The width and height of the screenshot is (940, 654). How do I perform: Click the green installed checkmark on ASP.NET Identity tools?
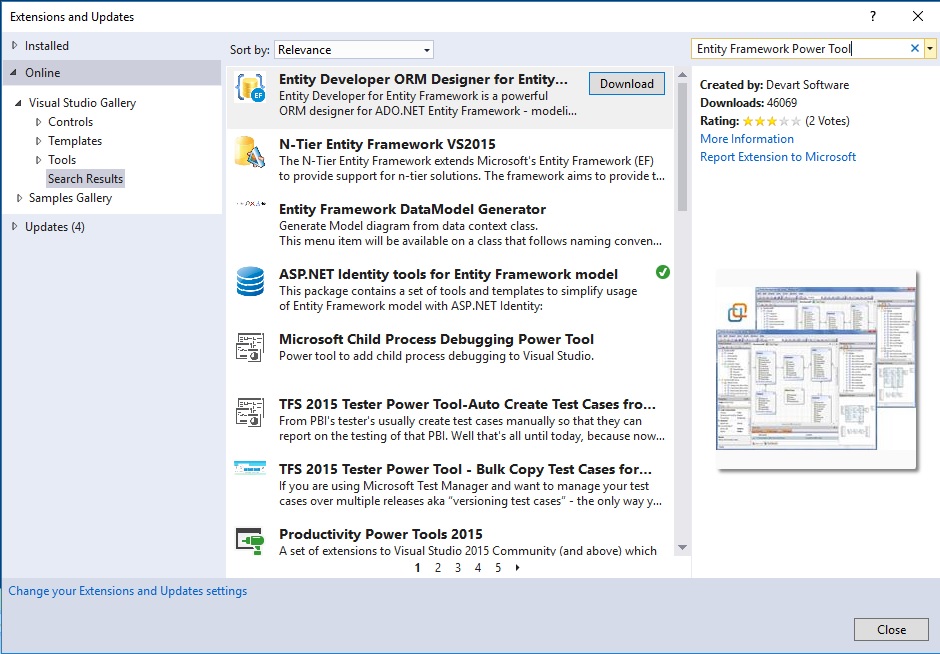[662, 272]
